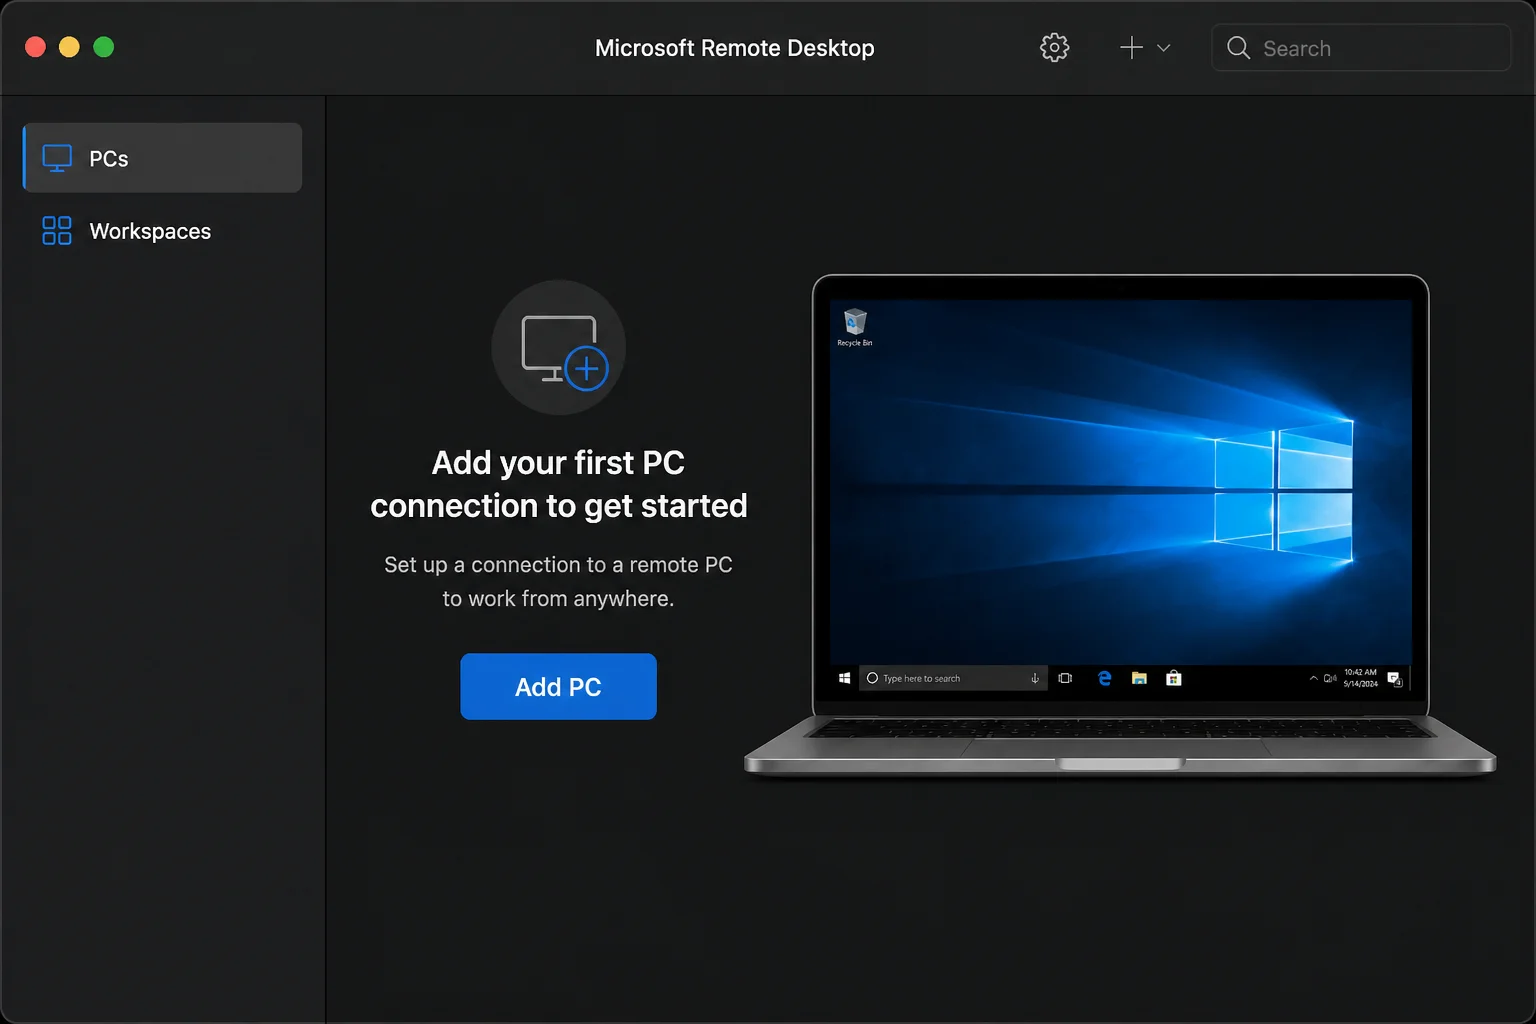Open the settings gear in the title bar
This screenshot has width=1536, height=1024.
click(1054, 47)
